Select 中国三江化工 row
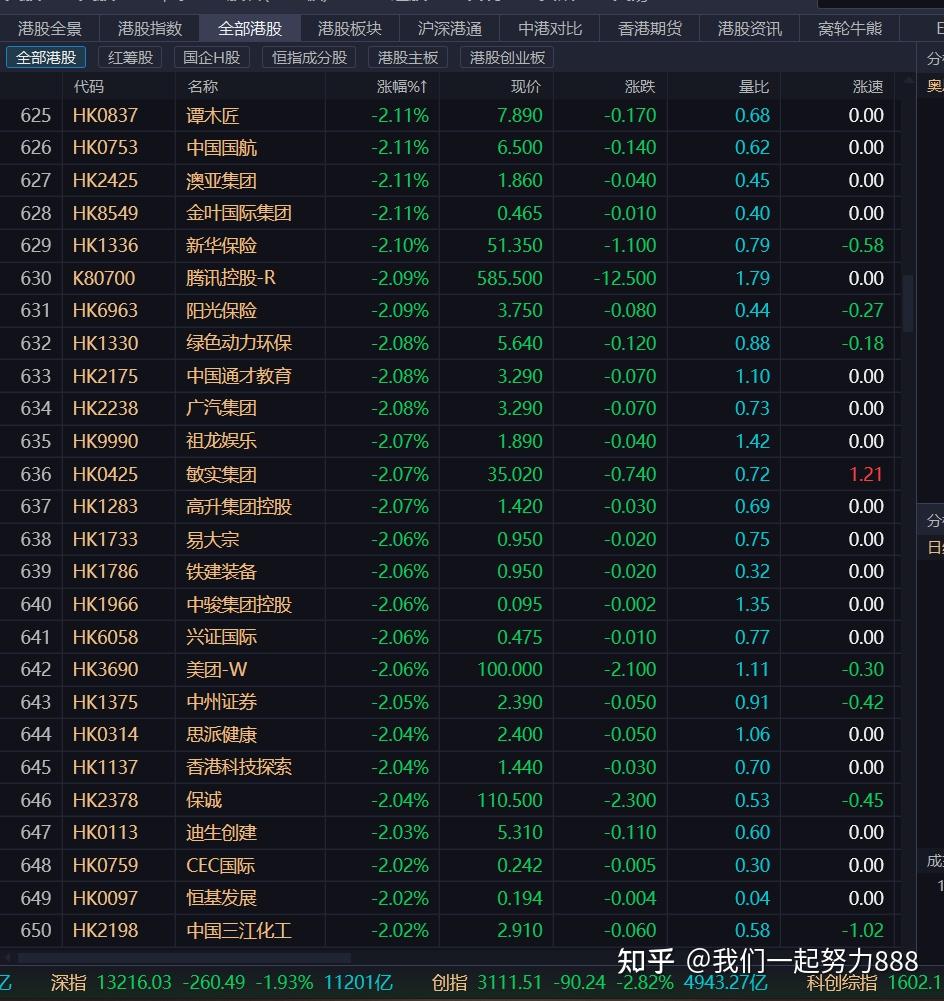Screen dimensions: 944x1001 (x=450, y=931)
